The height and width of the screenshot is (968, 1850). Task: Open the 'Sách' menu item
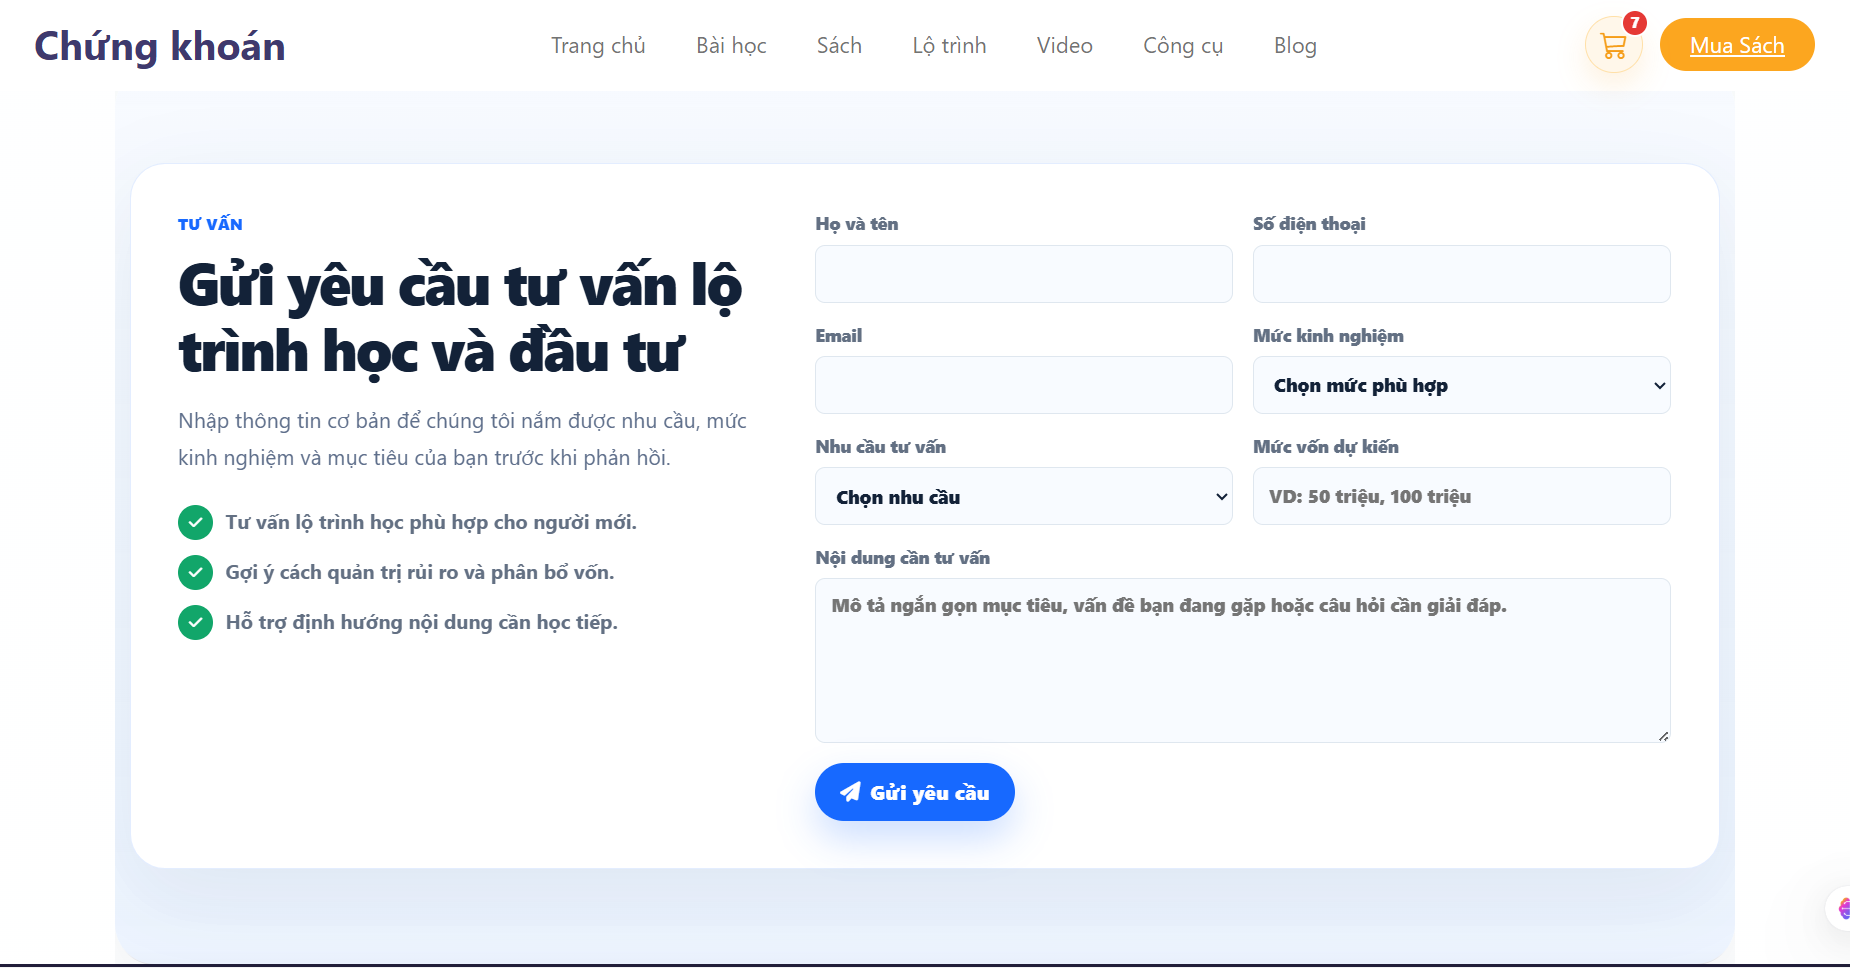tap(839, 46)
